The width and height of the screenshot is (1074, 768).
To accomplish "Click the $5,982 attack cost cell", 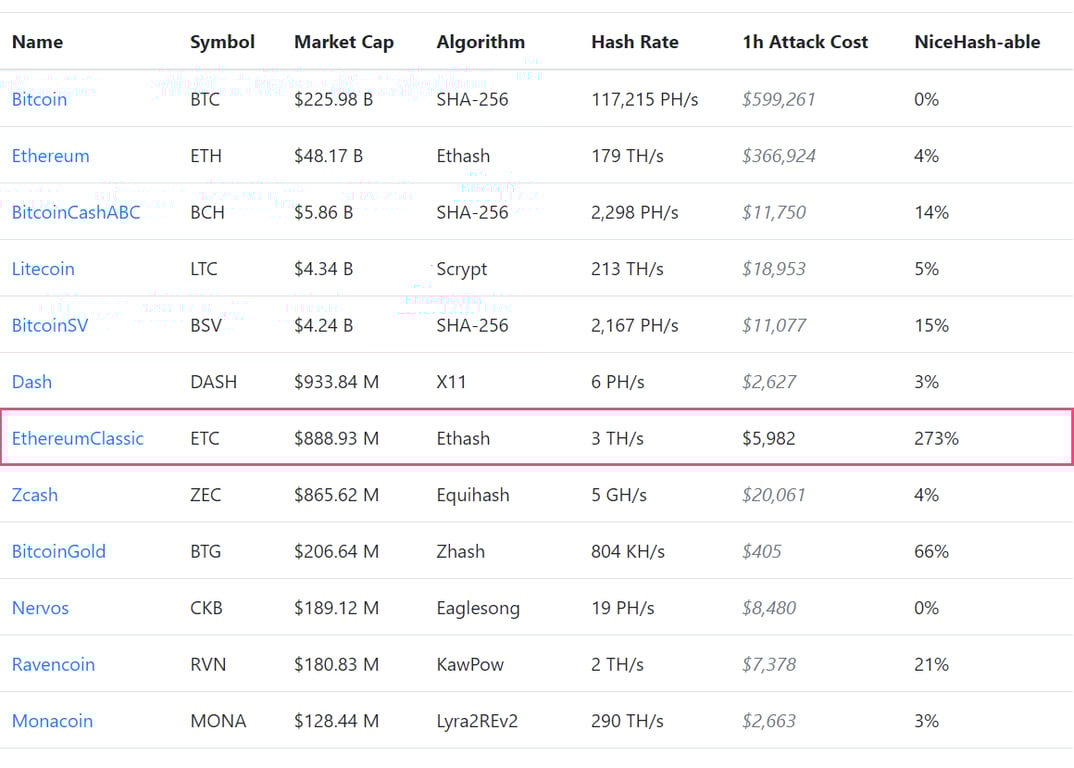I will tap(769, 438).
